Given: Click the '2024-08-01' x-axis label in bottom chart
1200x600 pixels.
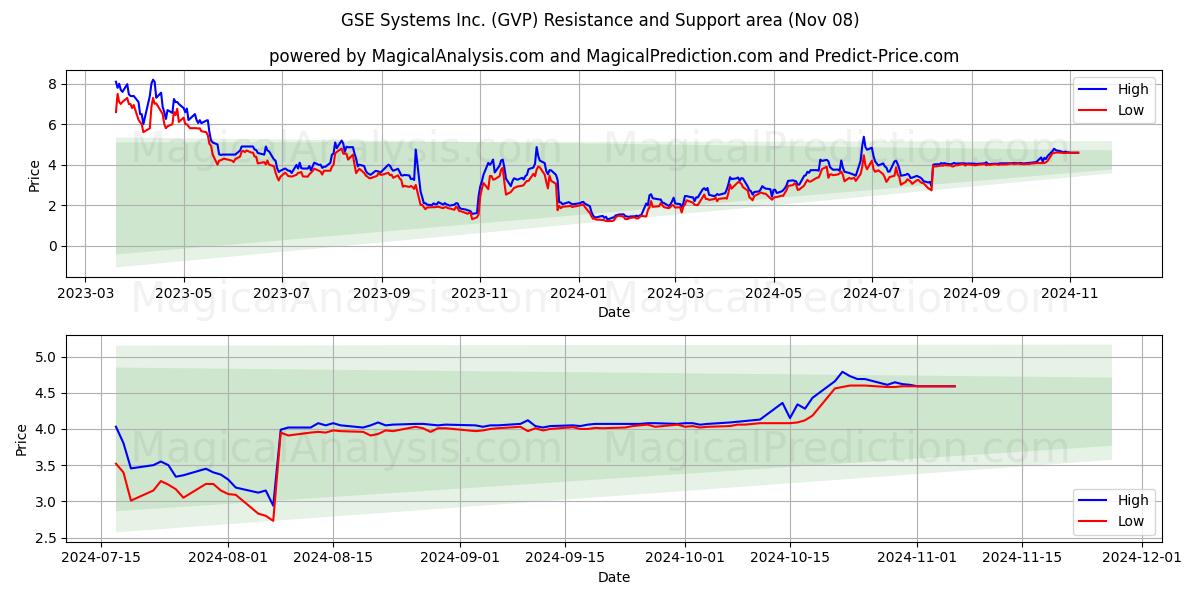Looking at the screenshot, I should click(x=228, y=559).
